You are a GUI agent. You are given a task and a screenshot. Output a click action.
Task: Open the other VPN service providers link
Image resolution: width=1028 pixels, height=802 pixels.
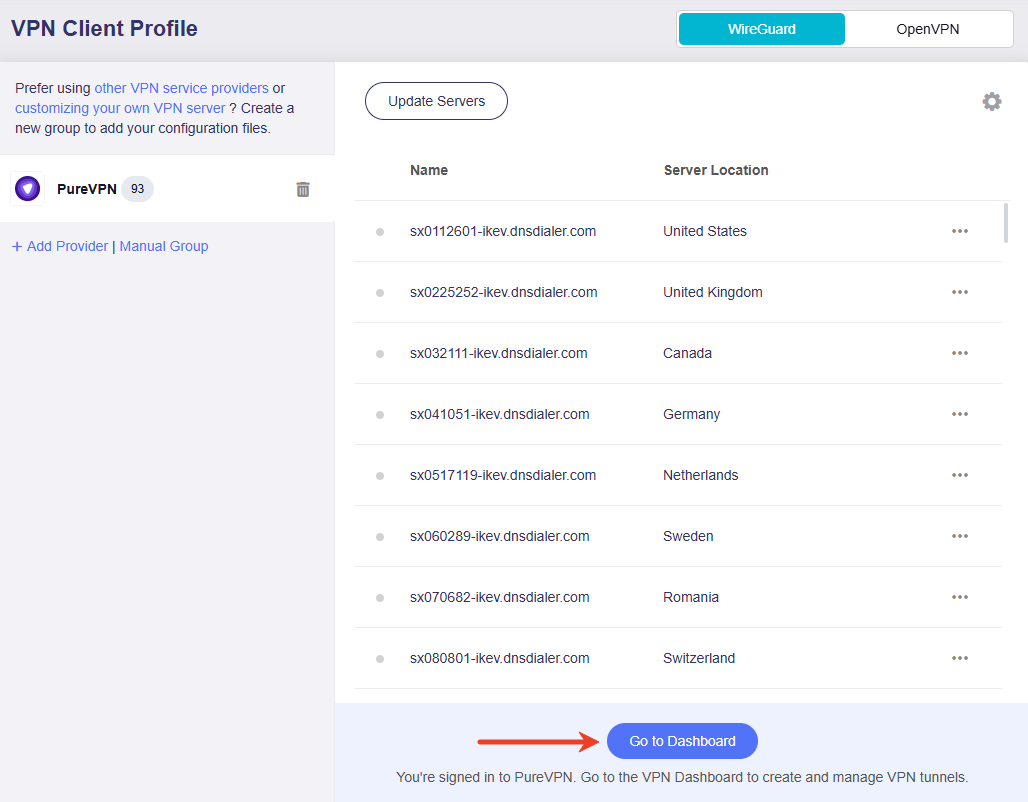(181, 88)
